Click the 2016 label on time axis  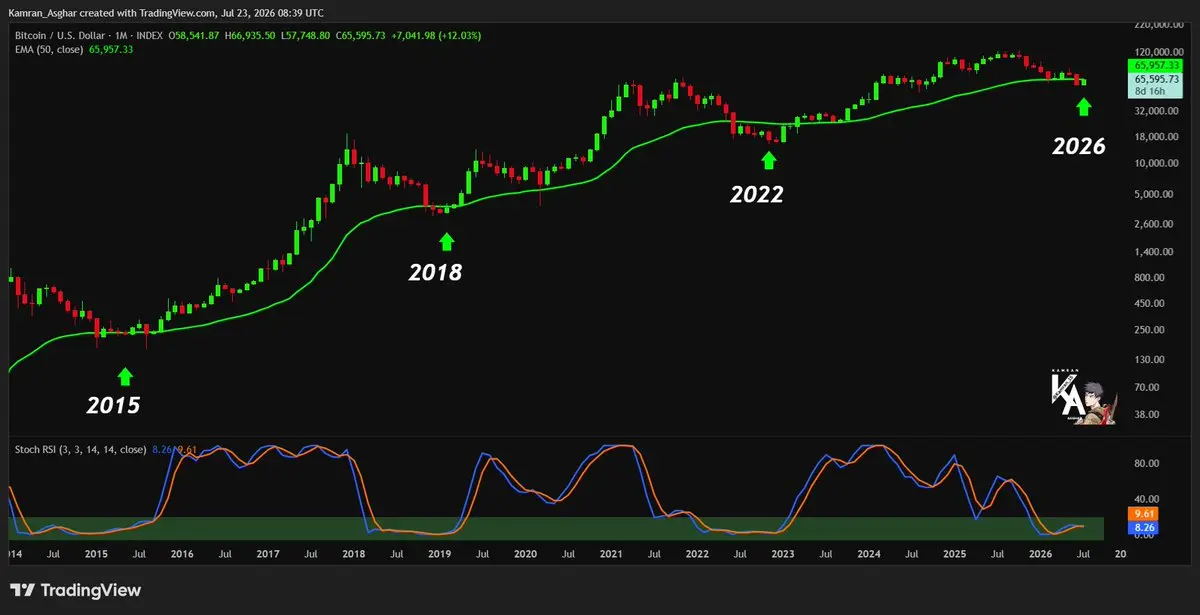181,552
